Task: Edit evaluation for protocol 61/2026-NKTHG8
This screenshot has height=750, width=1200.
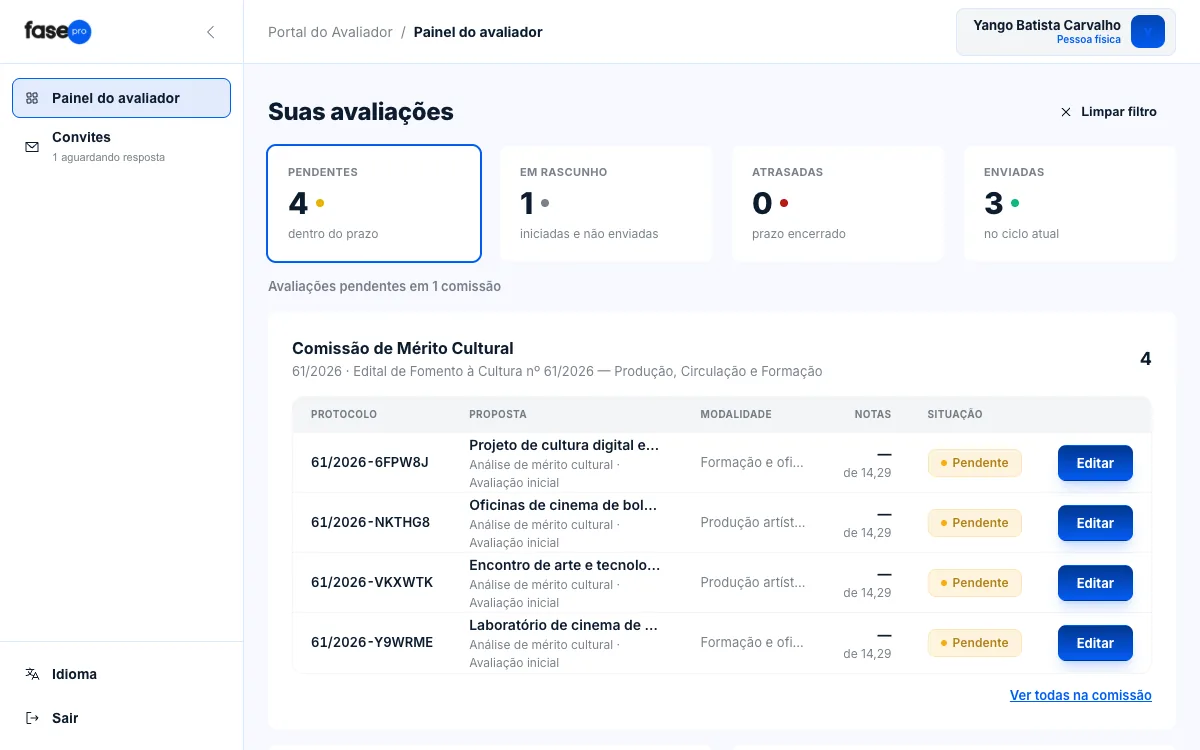Action: (x=1095, y=523)
